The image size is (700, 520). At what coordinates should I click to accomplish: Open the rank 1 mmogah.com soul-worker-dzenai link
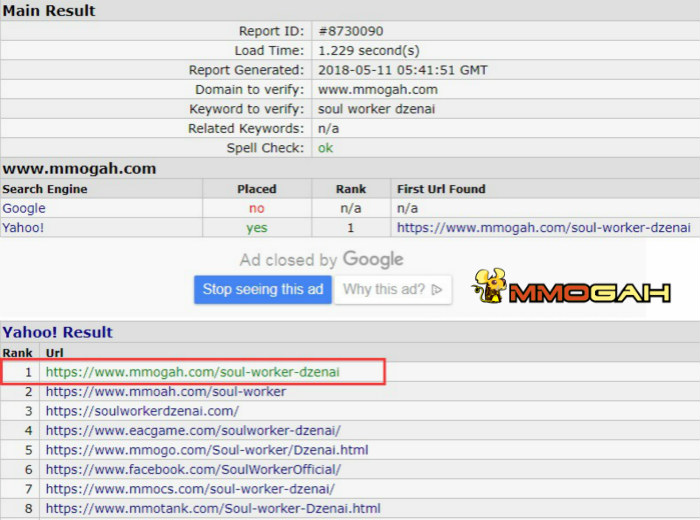tap(192, 372)
